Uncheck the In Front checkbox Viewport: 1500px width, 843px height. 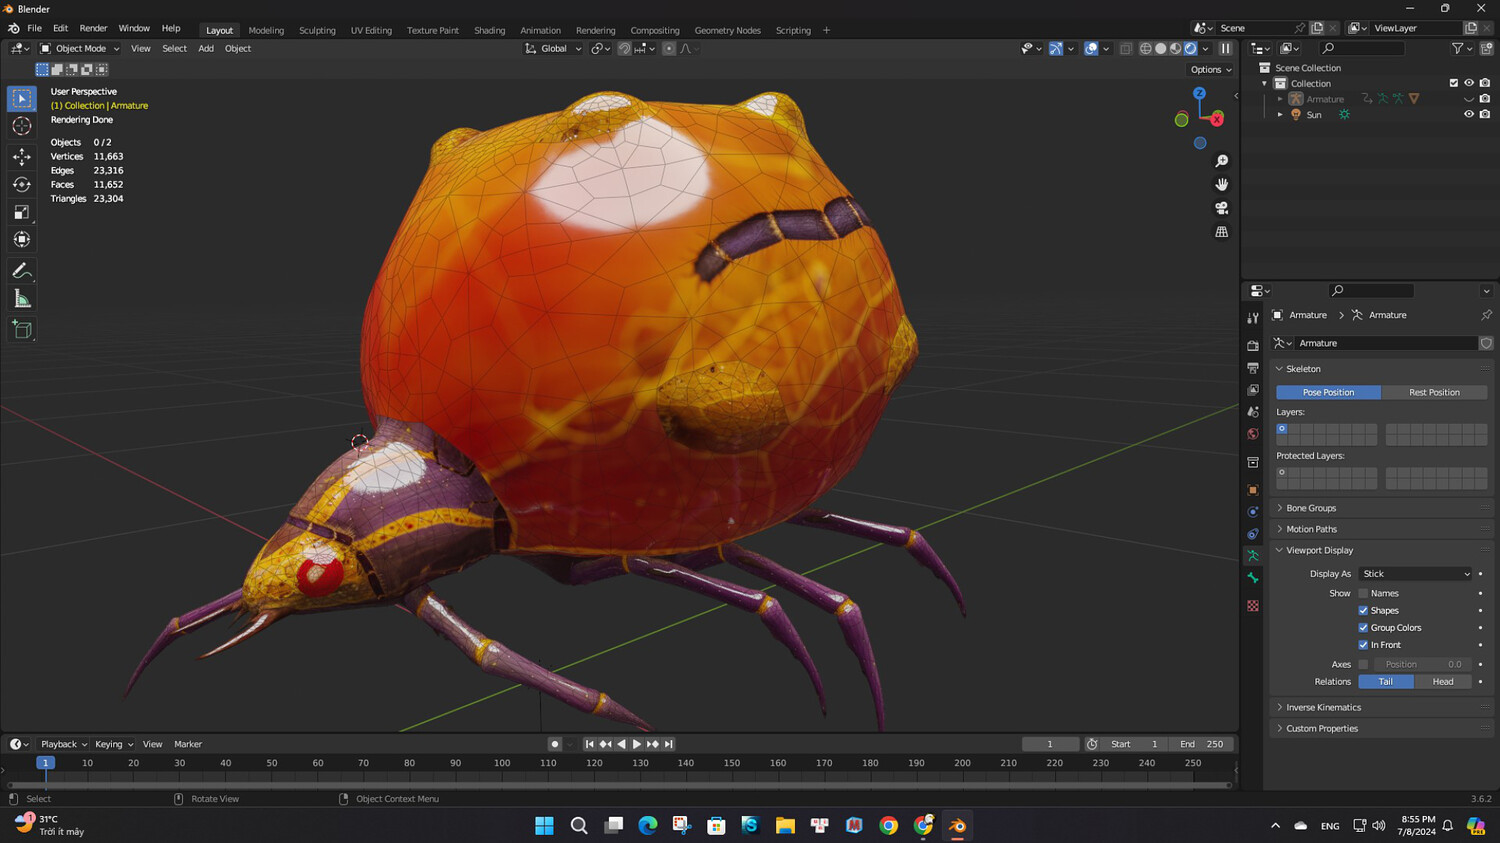point(1363,645)
